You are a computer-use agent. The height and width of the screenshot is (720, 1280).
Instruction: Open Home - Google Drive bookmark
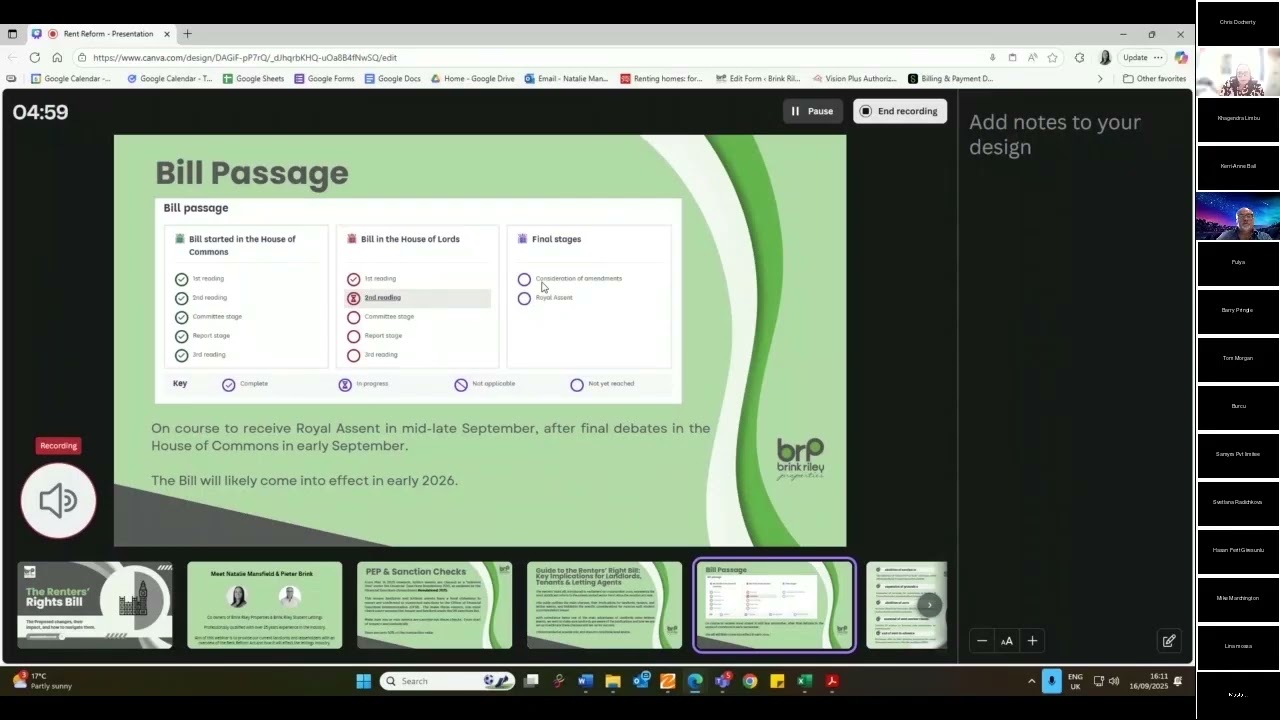click(x=472, y=78)
